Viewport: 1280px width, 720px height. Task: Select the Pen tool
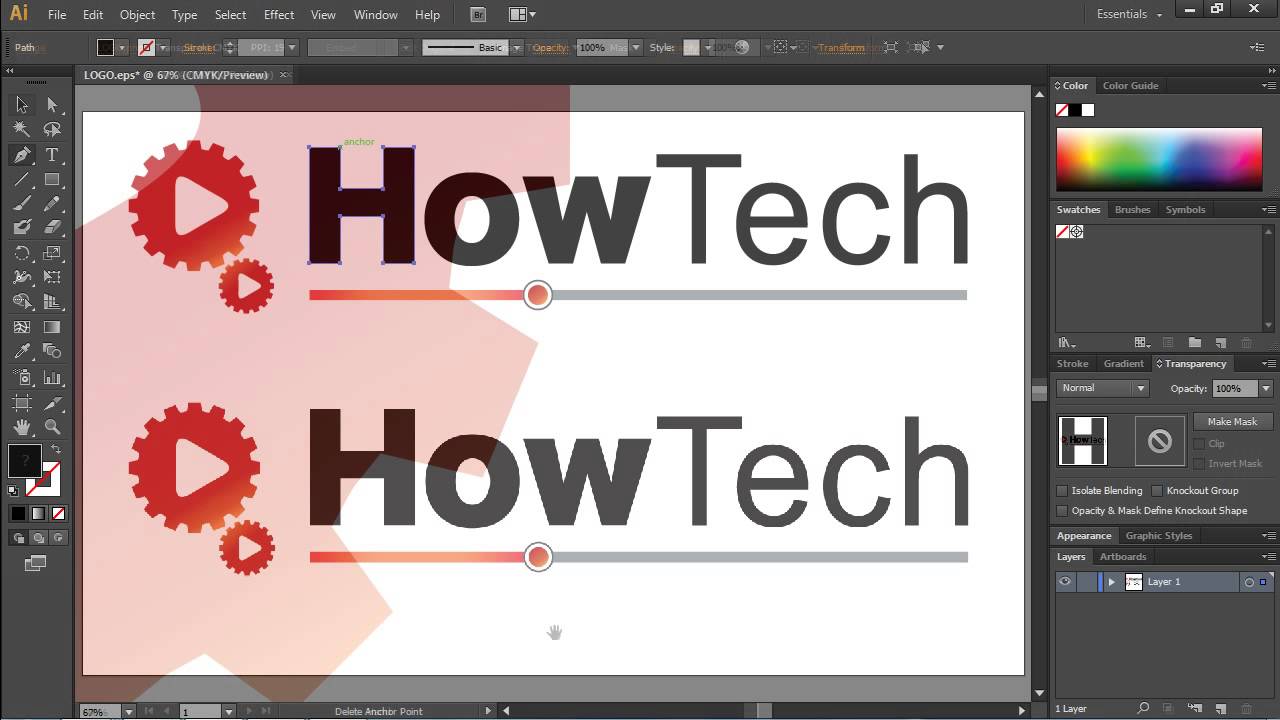(x=22, y=155)
